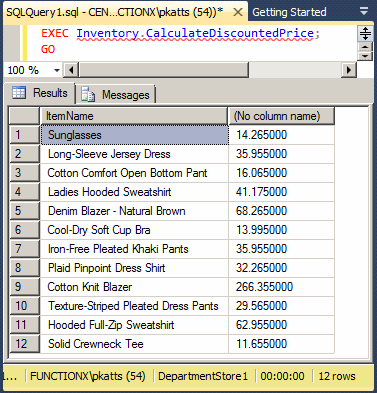This screenshot has height=393, width=377.
Task: Select the Sunglasses cell
Action: [x=135, y=135]
